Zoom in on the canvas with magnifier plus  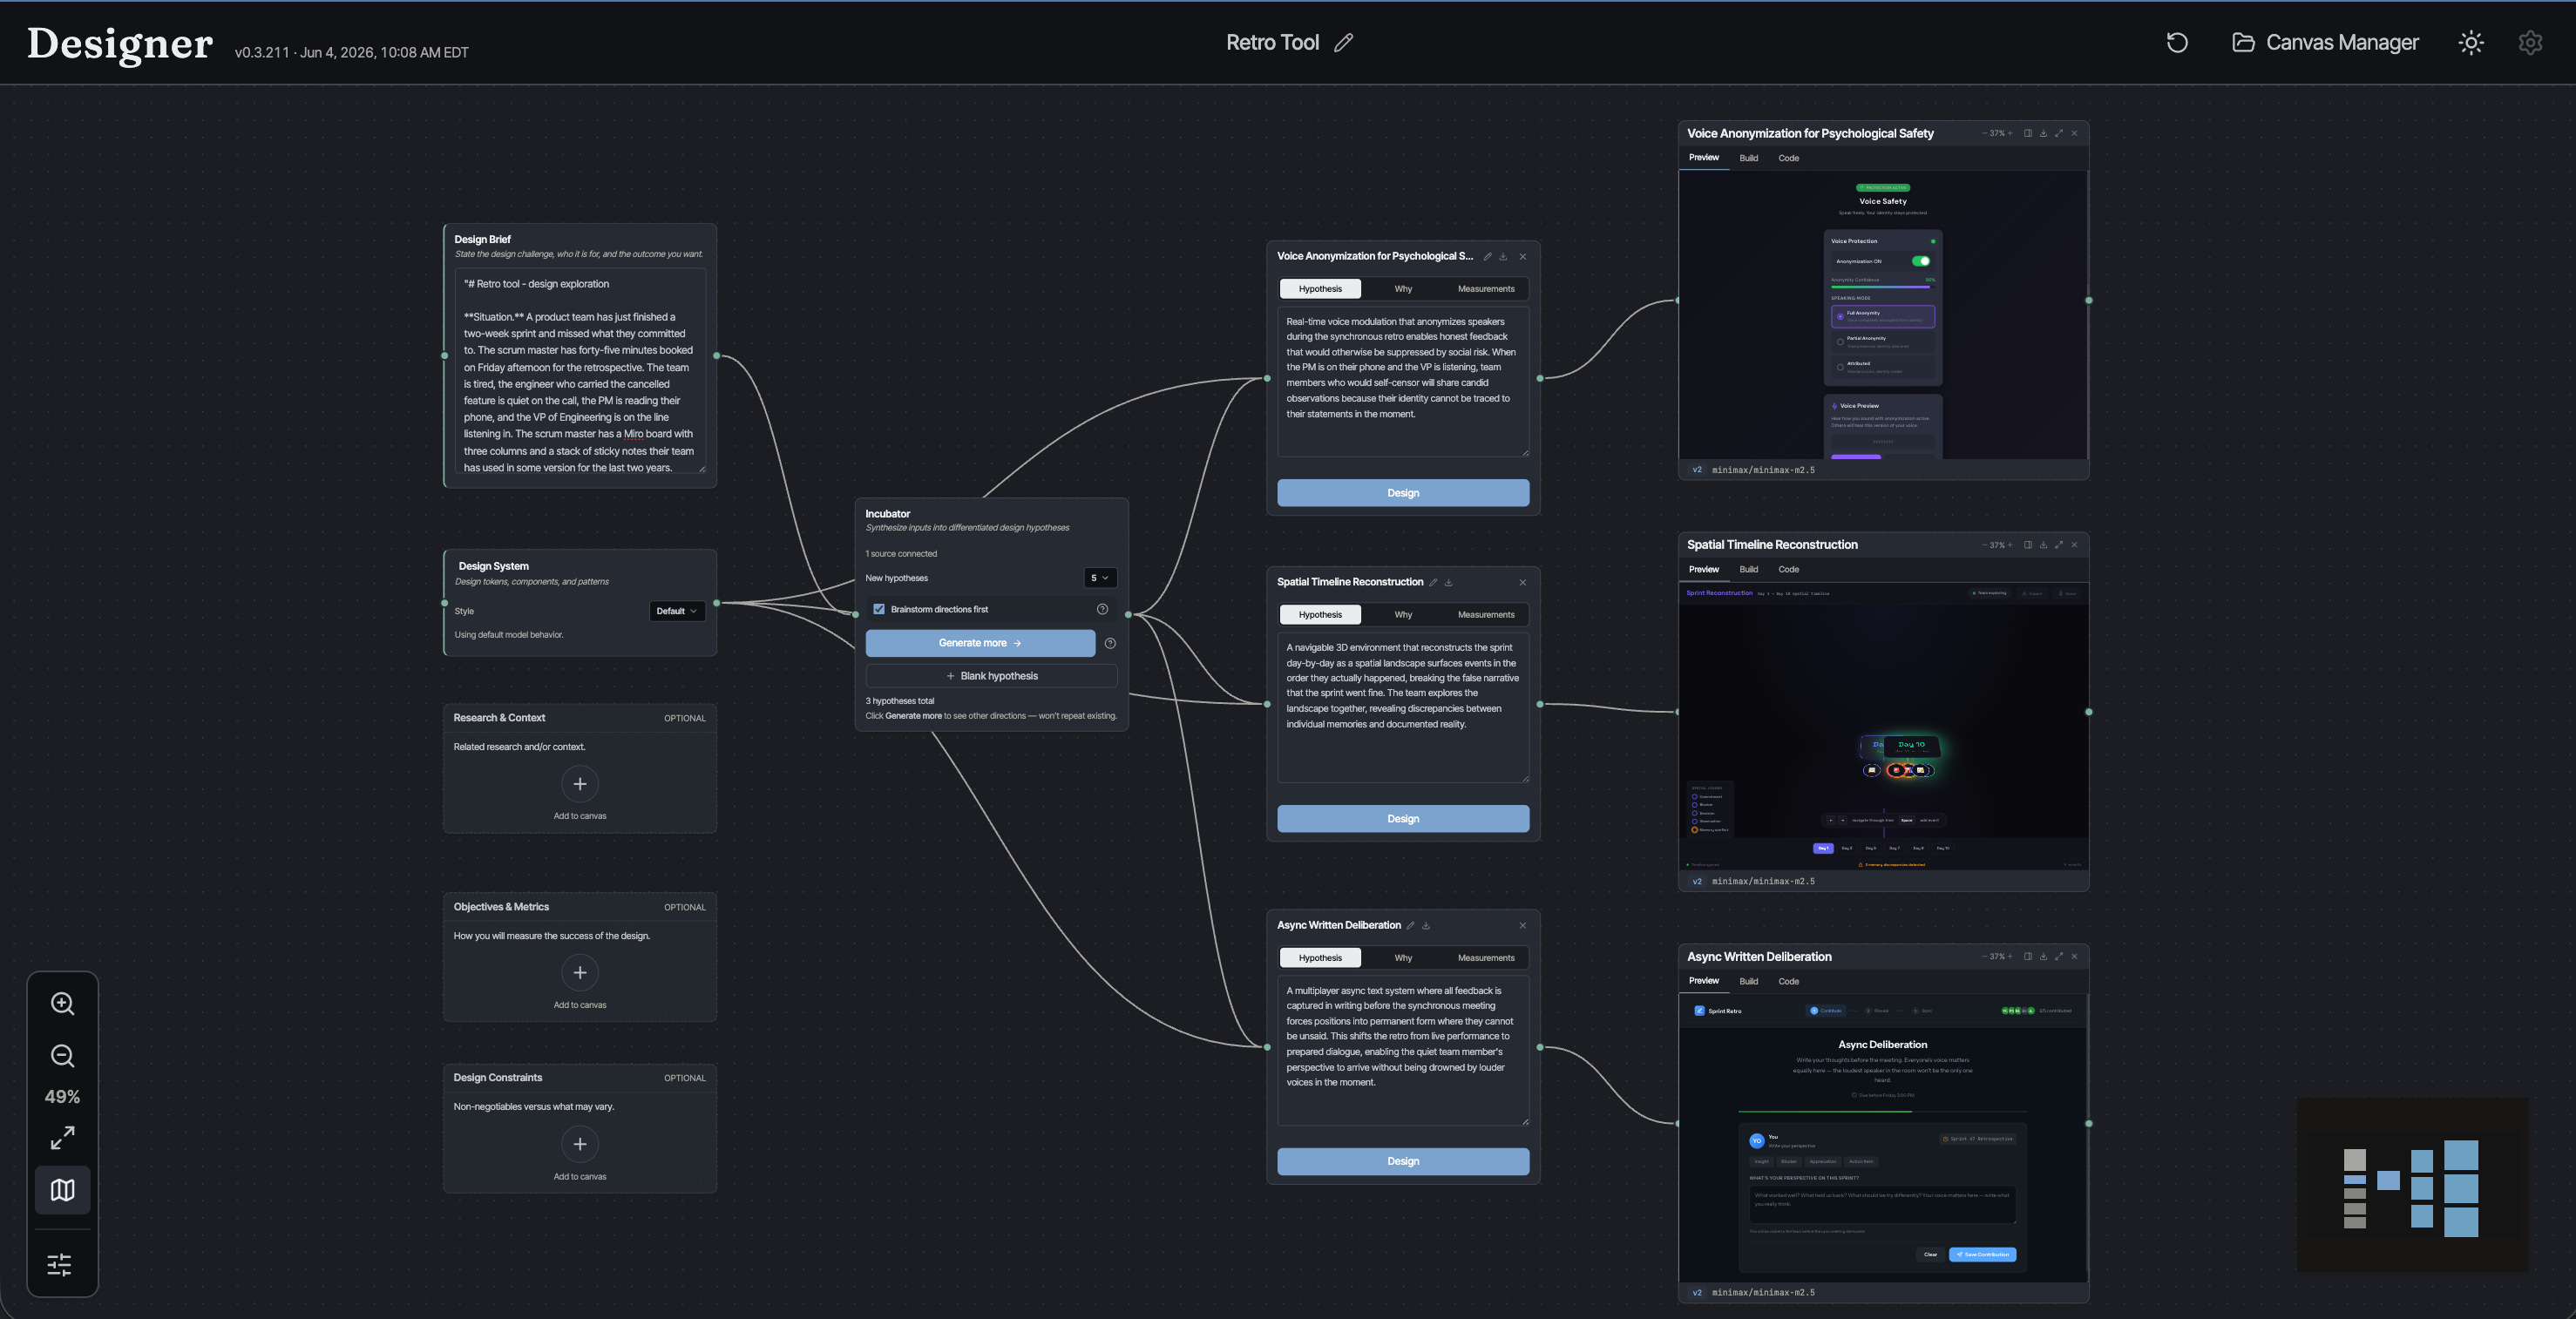pyautogui.click(x=62, y=1003)
